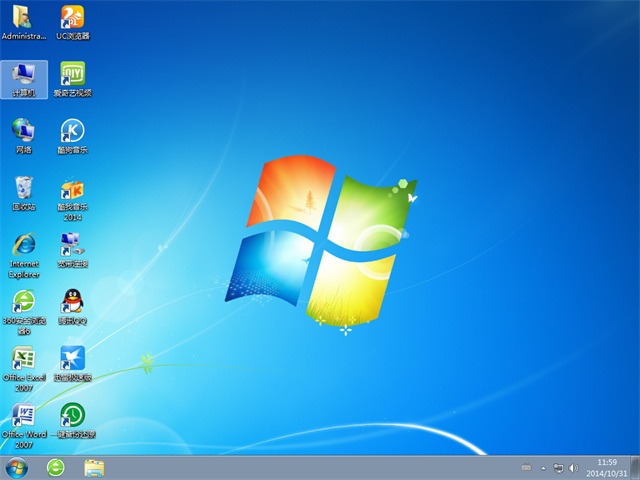Launch the Office Word 2007 shortcut
This screenshot has width=640, height=480.
(x=24, y=426)
